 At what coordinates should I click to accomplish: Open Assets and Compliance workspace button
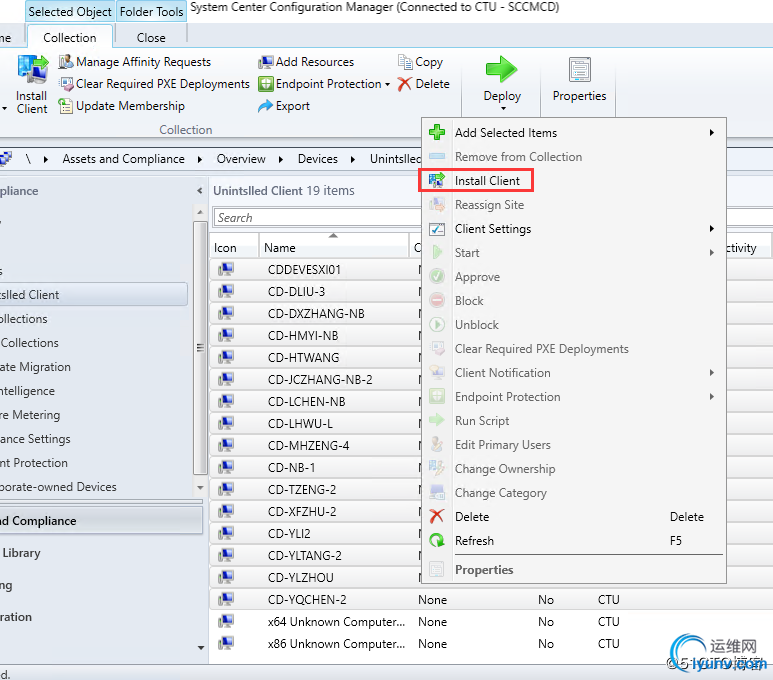click(x=101, y=521)
